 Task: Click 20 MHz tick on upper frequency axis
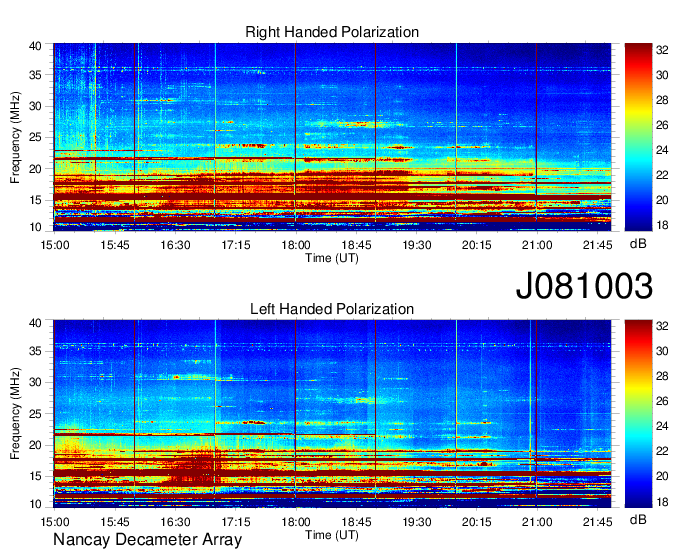pos(35,169)
